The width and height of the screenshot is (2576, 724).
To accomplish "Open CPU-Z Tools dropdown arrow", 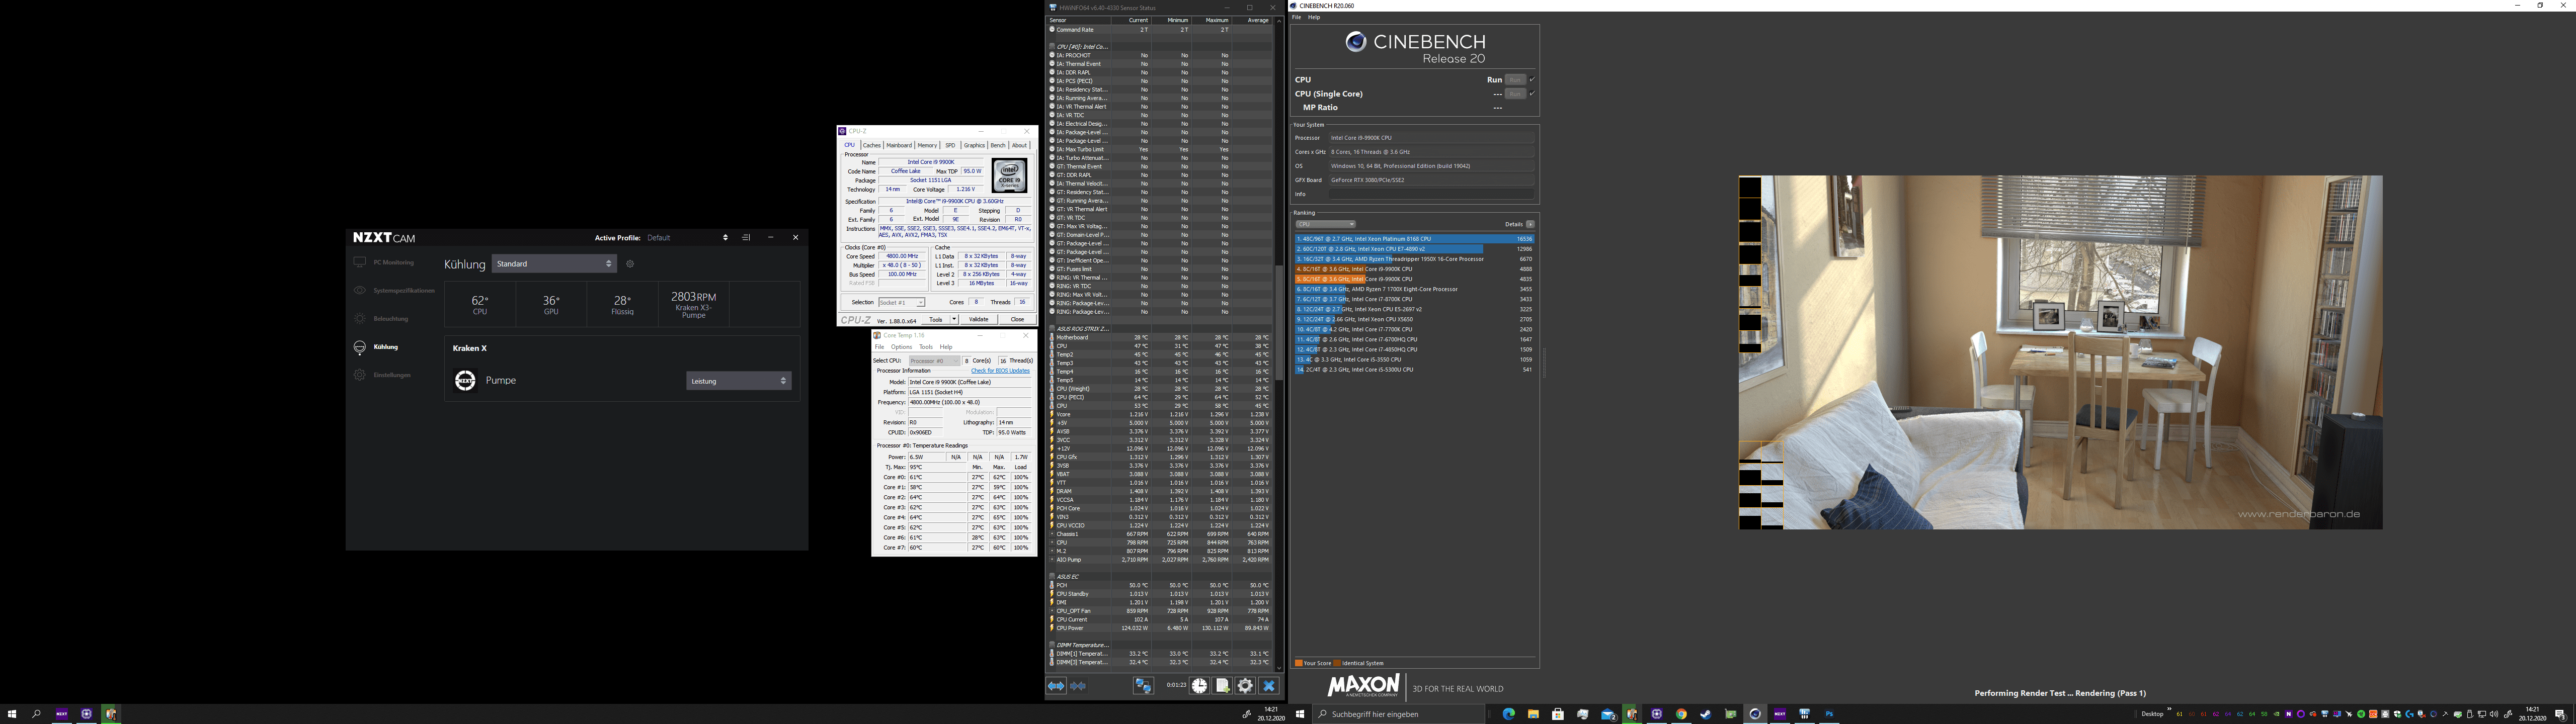I will pyautogui.click(x=954, y=319).
